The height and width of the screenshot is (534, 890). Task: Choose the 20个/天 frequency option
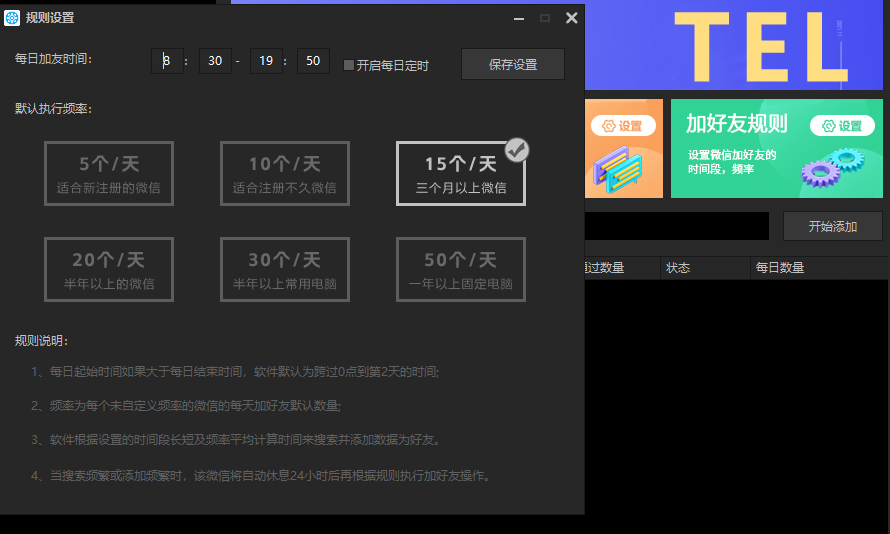[109, 270]
